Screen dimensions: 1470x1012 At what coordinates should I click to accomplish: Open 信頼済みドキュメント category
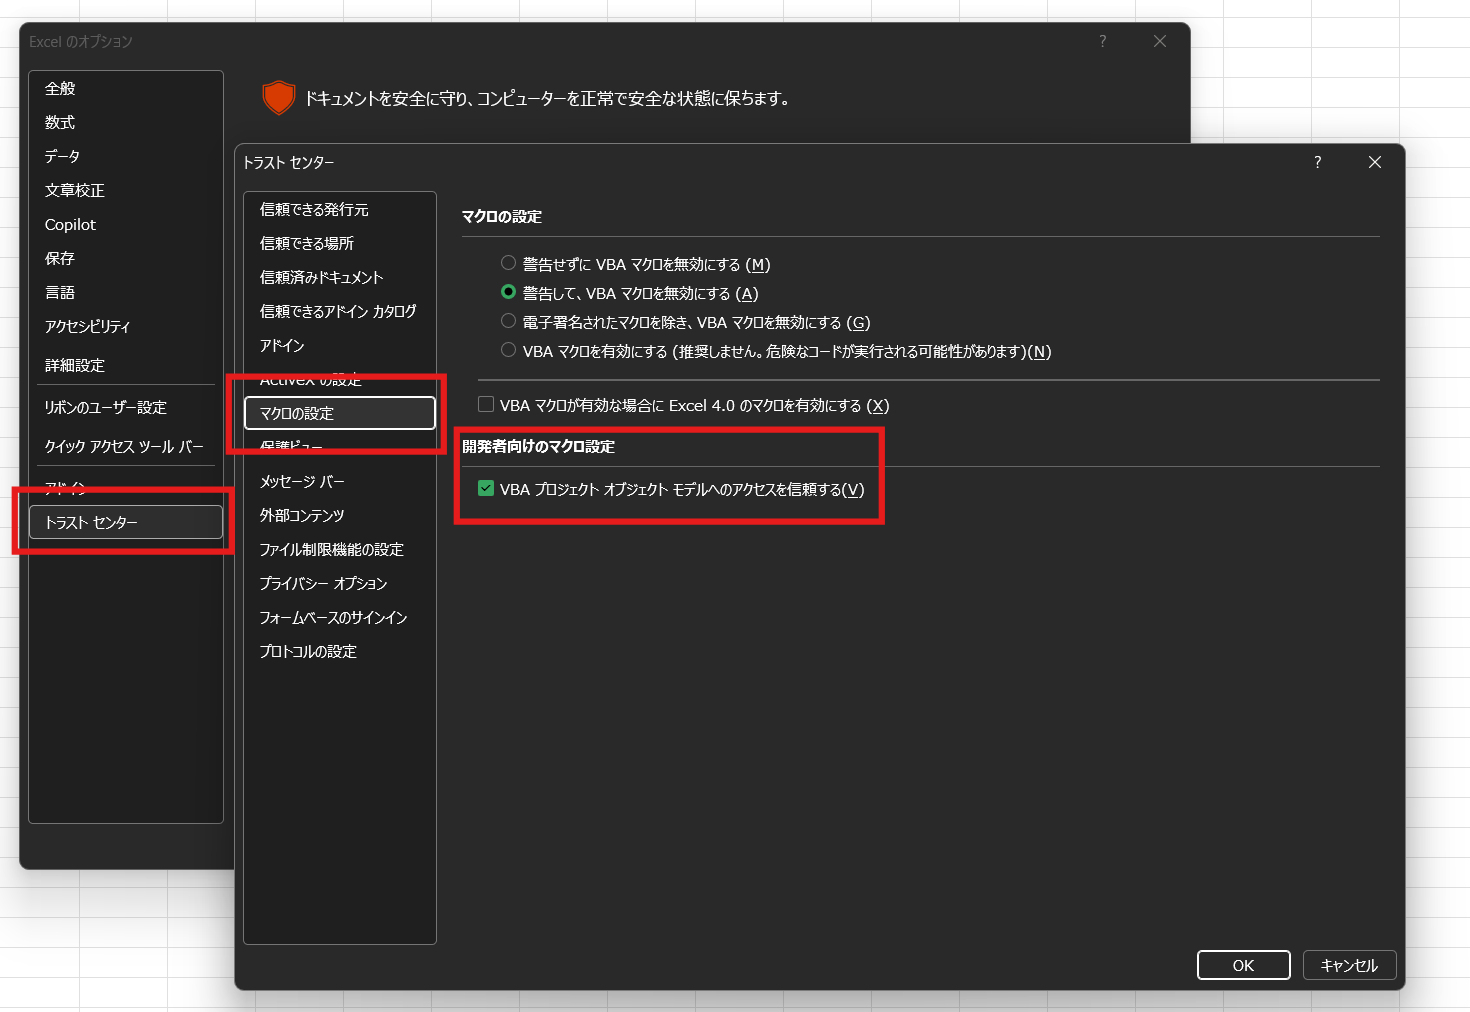pyautogui.click(x=340, y=277)
